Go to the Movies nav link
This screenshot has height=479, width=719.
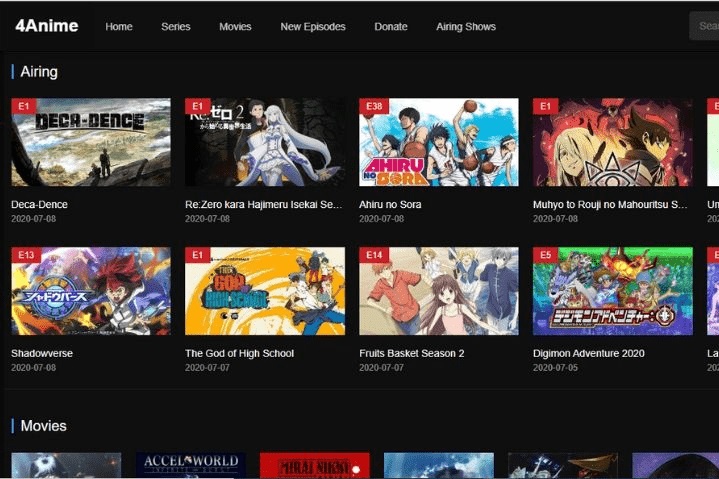235,27
